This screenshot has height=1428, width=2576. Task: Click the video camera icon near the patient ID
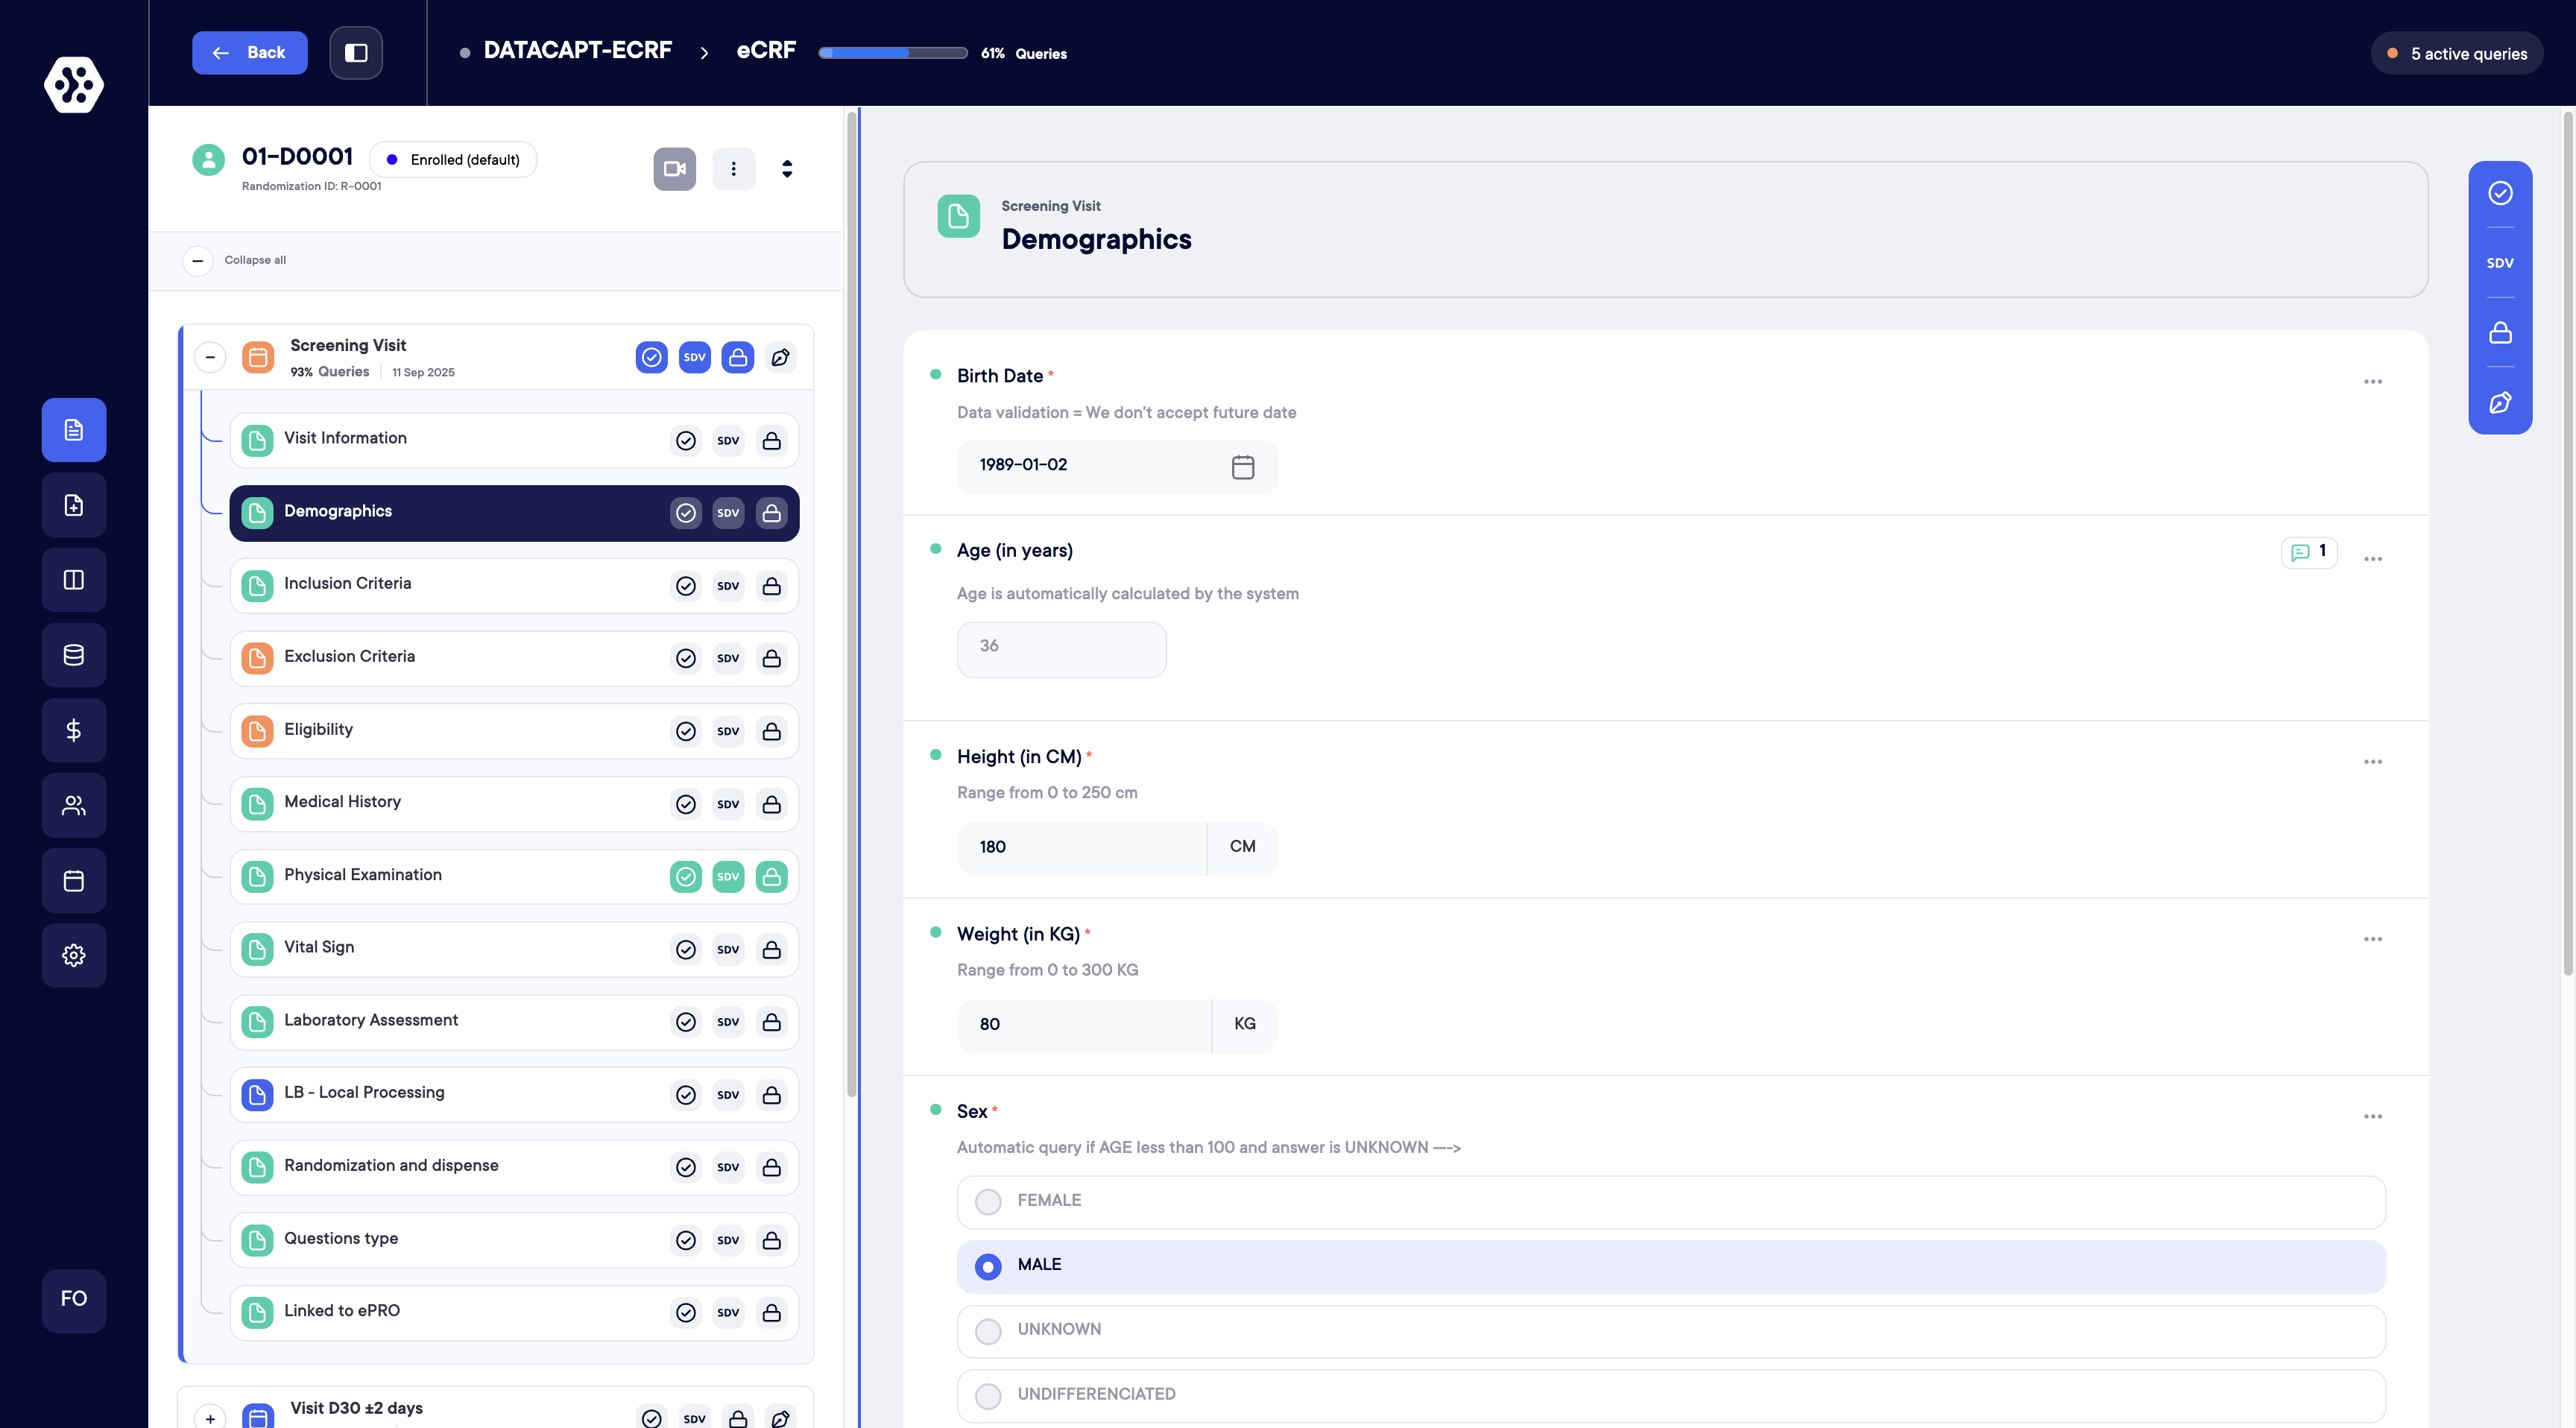click(674, 168)
